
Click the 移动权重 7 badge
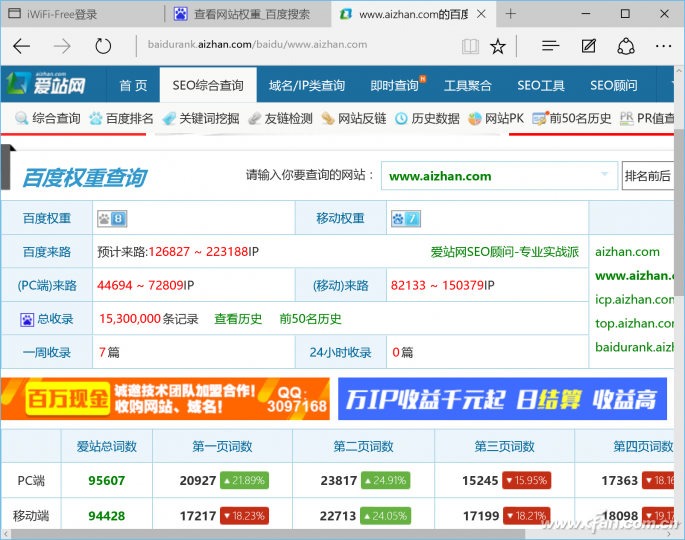click(406, 219)
